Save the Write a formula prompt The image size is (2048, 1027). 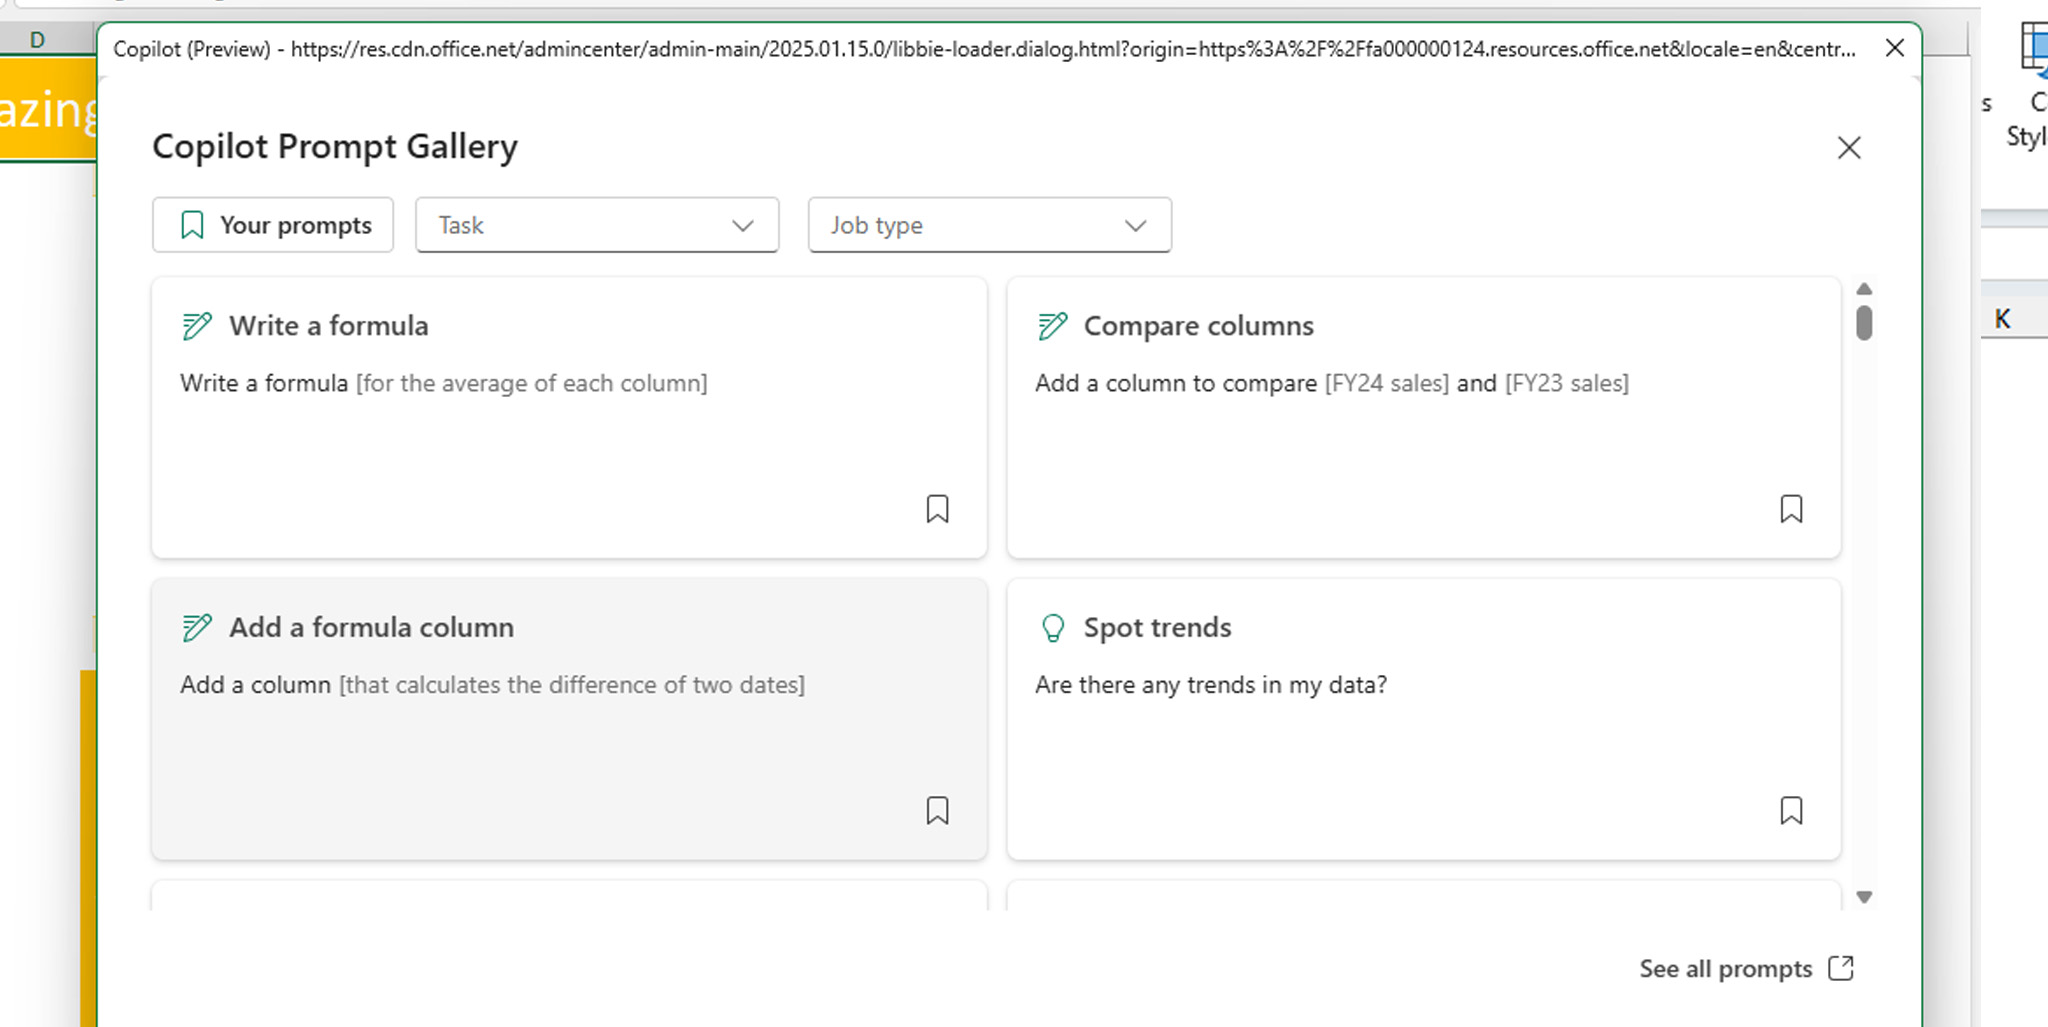point(938,510)
